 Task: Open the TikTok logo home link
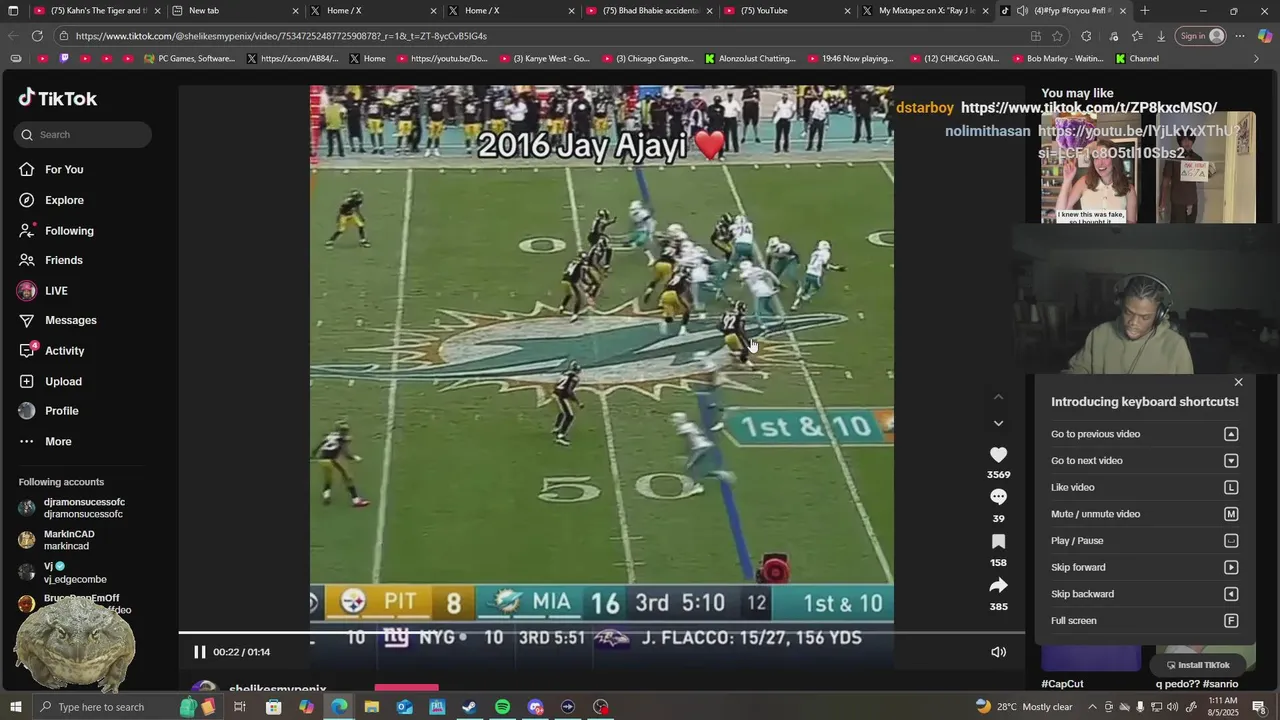(58, 98)
